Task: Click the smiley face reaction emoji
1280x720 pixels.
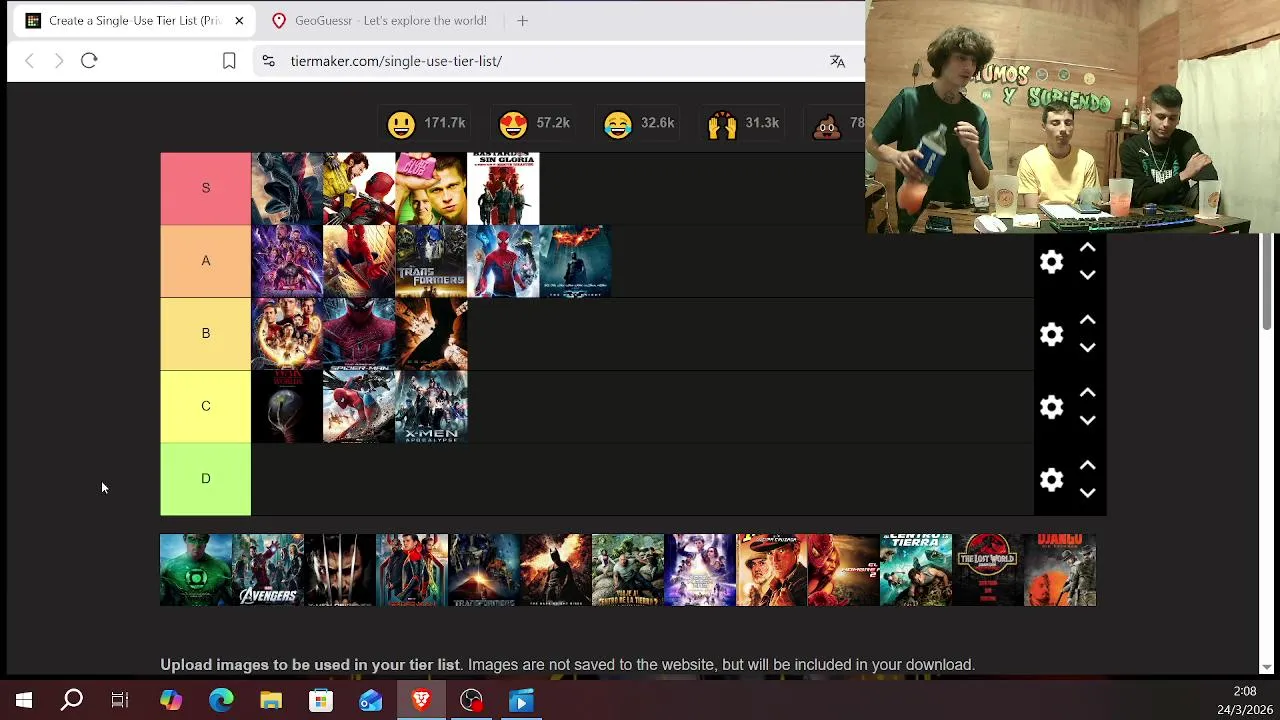Action: click(x=401, y=124)
